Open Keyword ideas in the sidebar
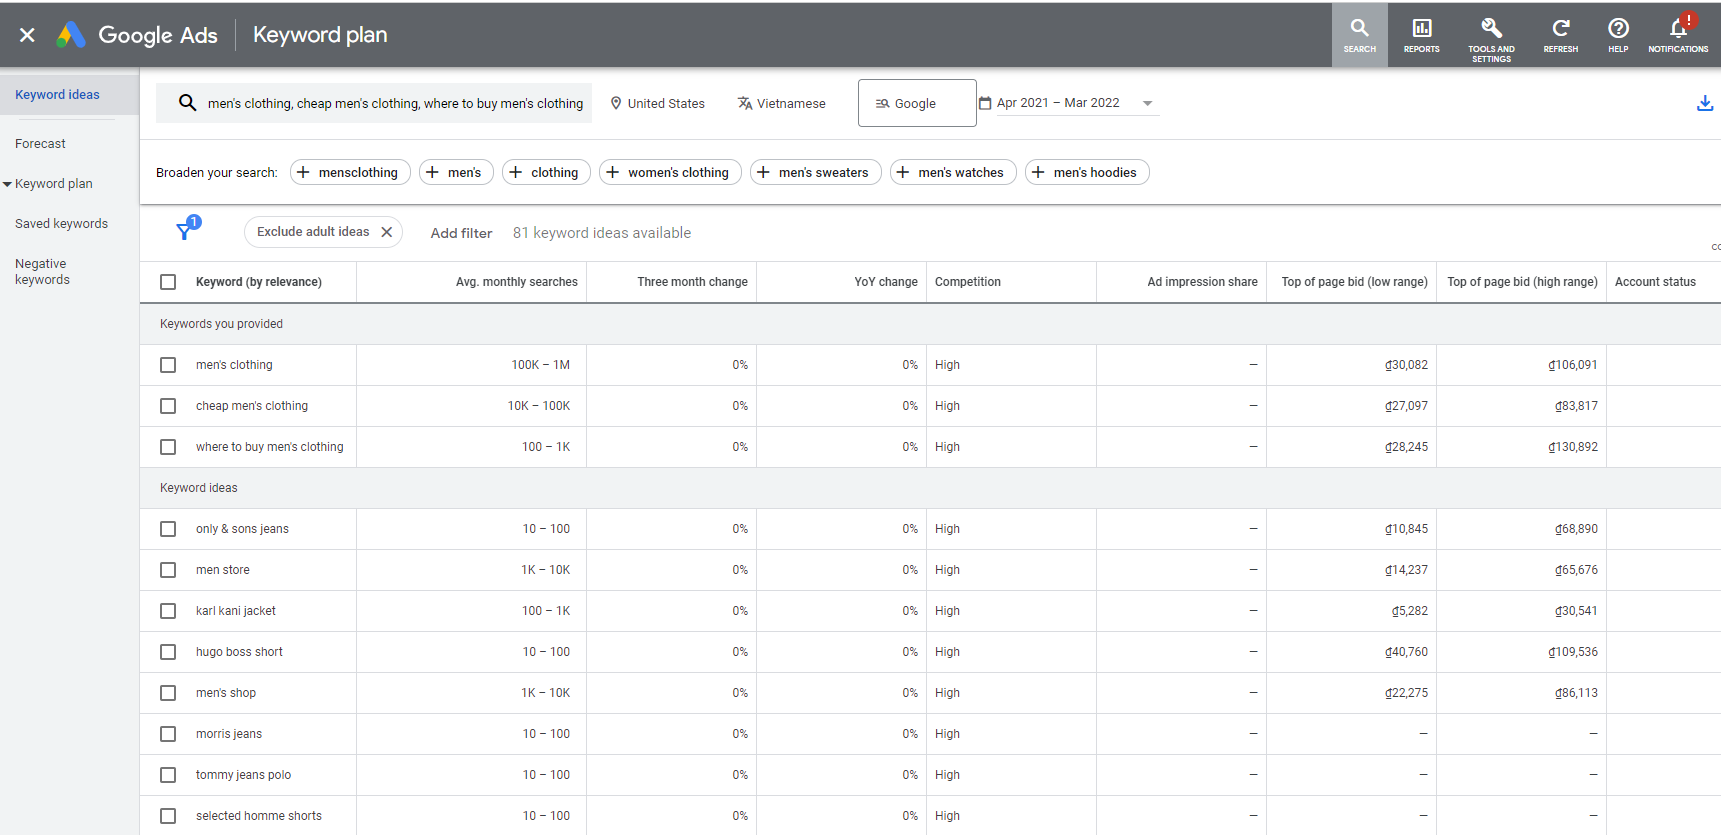This screenshot has width=1721, height=835. 57,95
